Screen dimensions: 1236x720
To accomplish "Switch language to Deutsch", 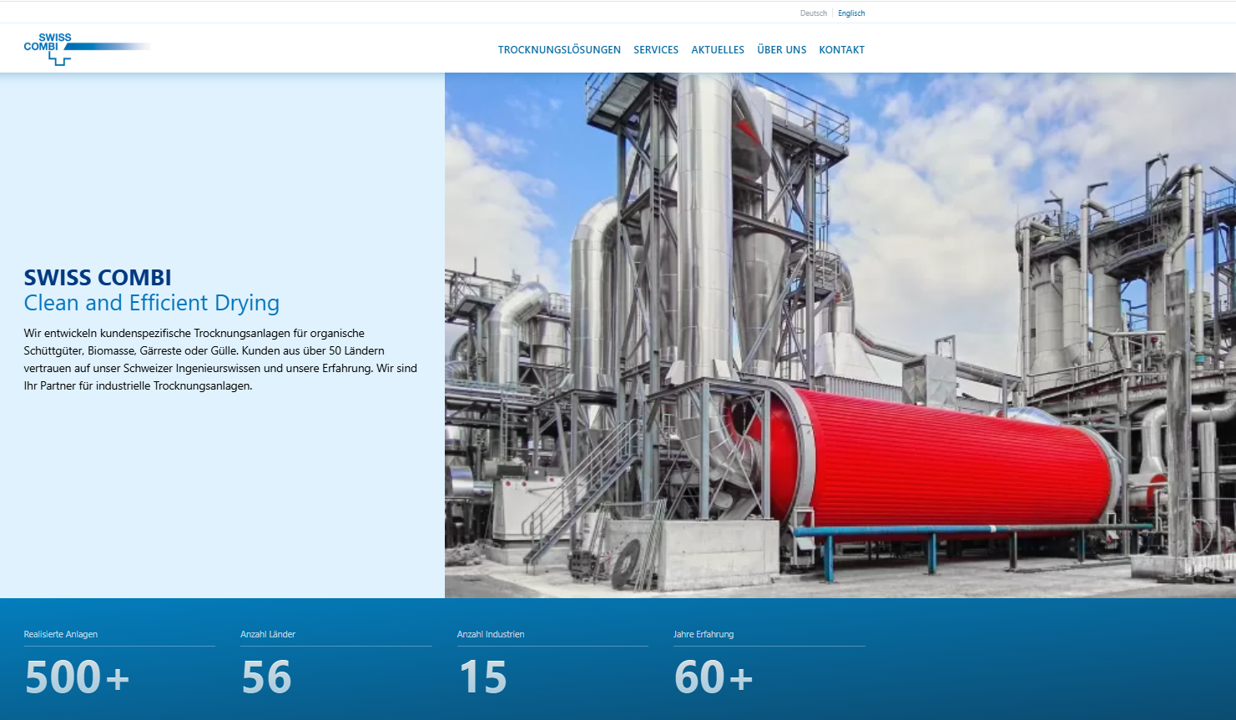I will click(x=813, y=13).
